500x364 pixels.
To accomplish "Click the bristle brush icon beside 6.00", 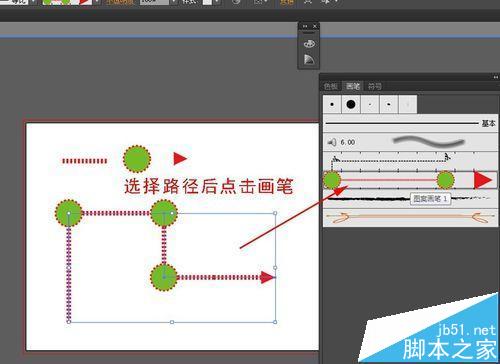I will [x=332, y=142].
